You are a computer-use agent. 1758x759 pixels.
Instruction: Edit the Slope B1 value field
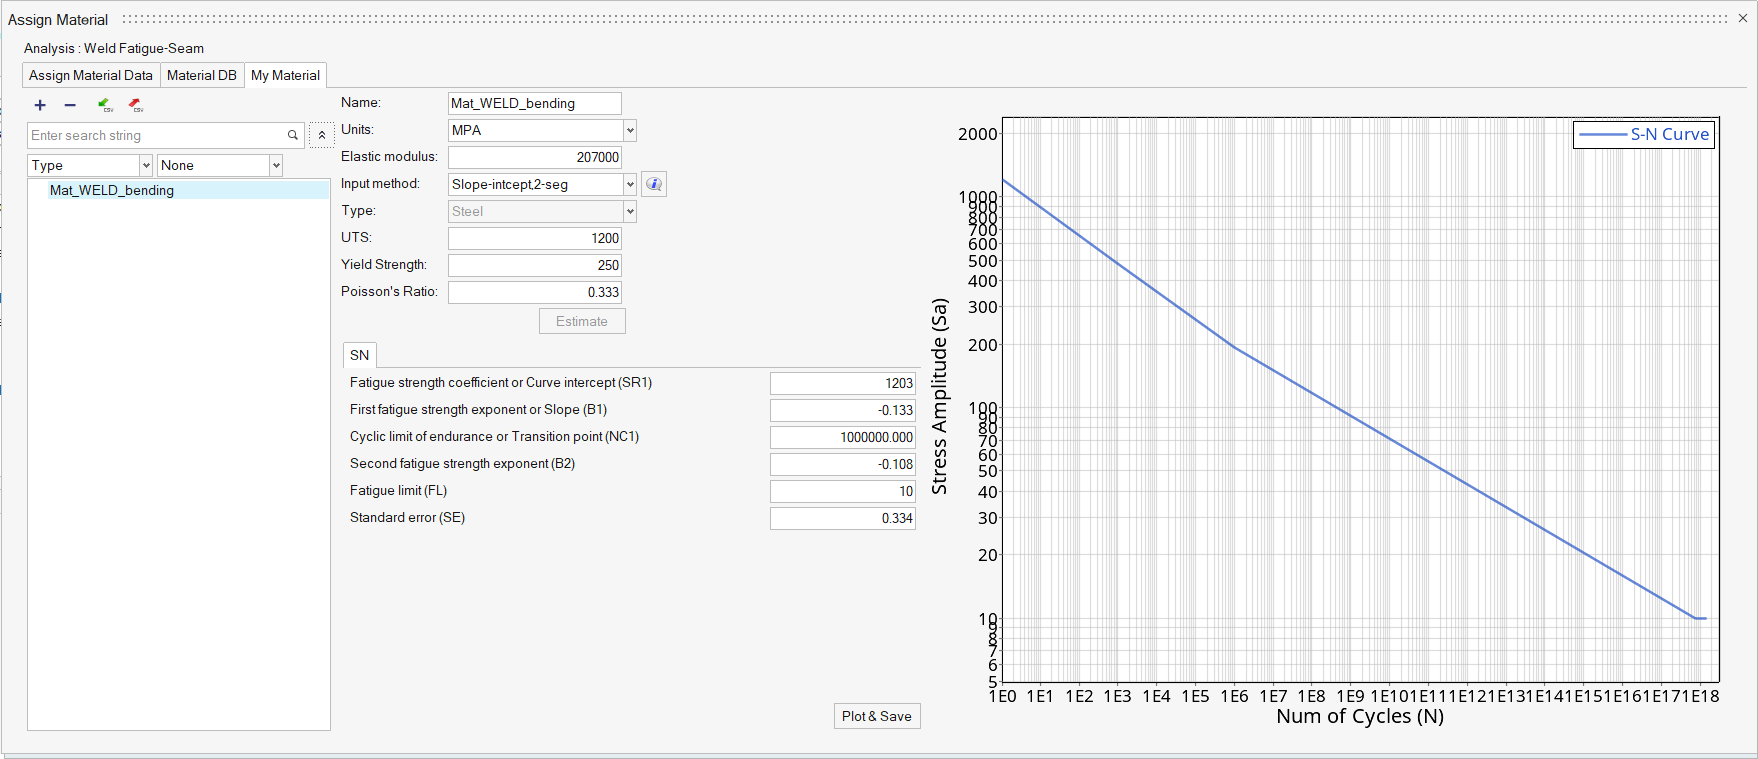coord(843,410)
